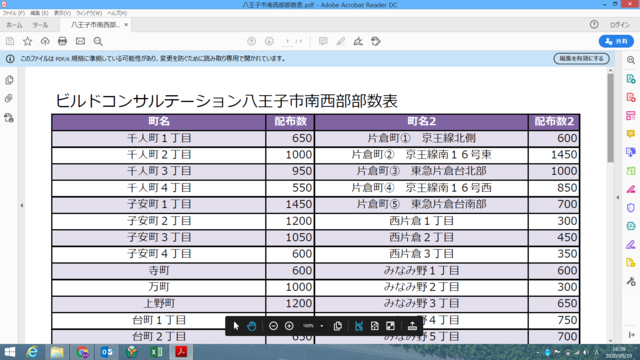Select the highlight pen tool
640x360 pixels.
(x=340, y=41)
